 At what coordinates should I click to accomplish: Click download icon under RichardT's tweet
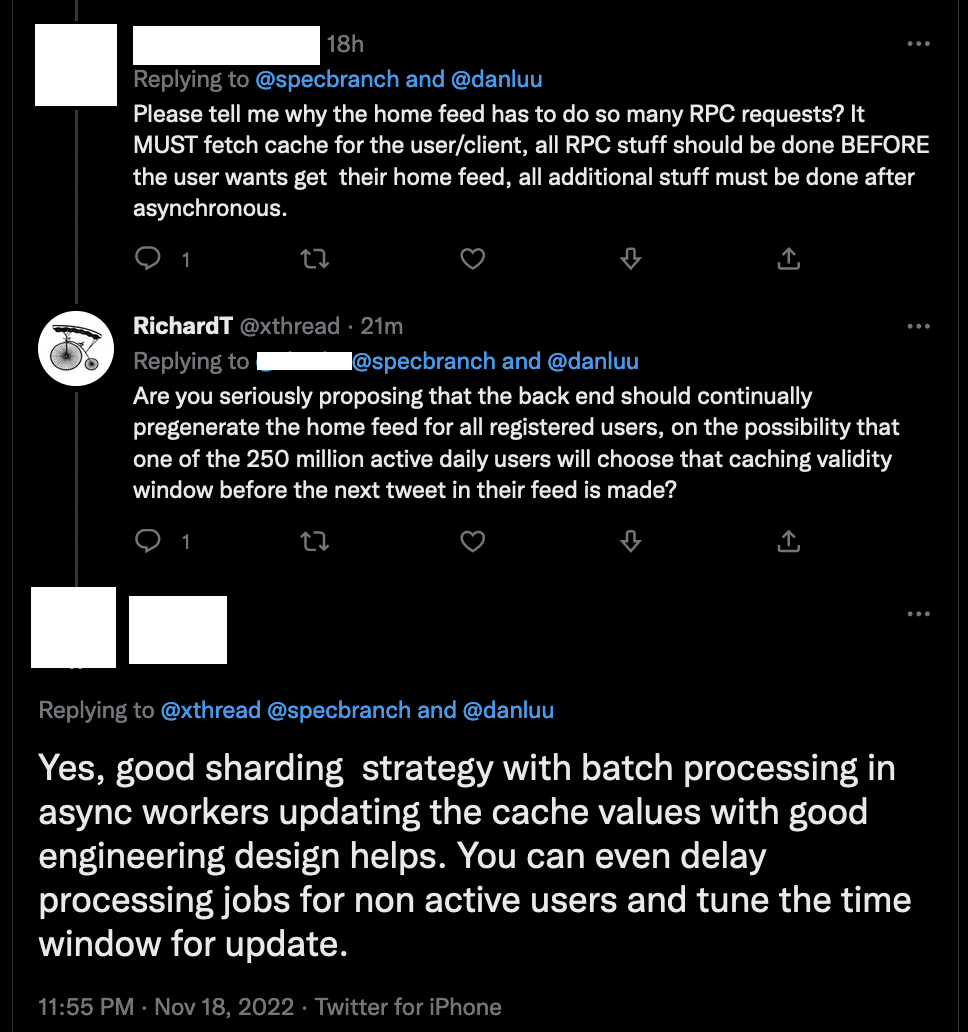click(x=630, y=541)
